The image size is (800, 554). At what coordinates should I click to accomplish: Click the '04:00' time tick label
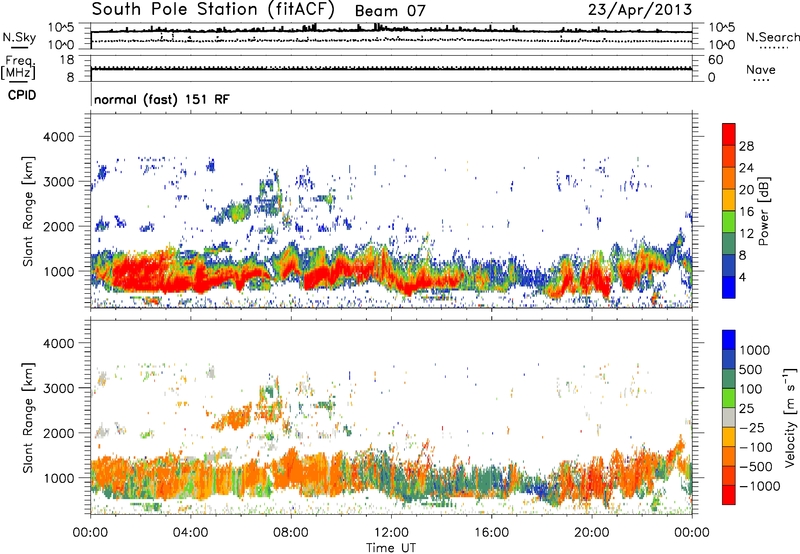(x=190, y=533)
